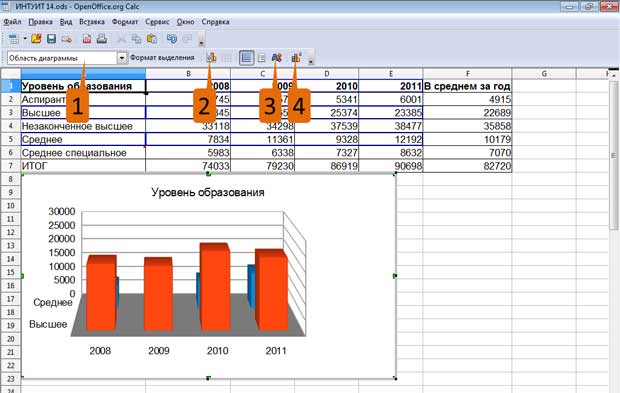Click the Scale Text icon

[x=276, y=58]
